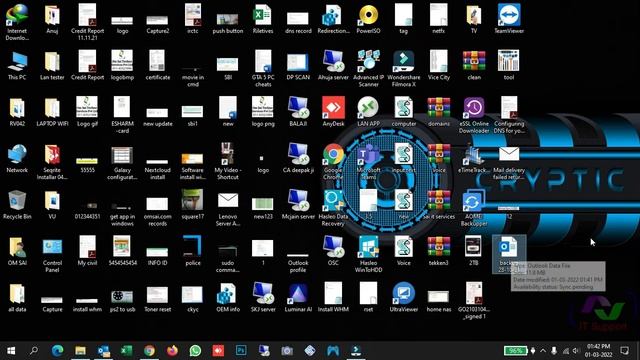Launch Microsoft Edge from taskbar
This screenshot has width=640, height=360.
click(58, 350)
